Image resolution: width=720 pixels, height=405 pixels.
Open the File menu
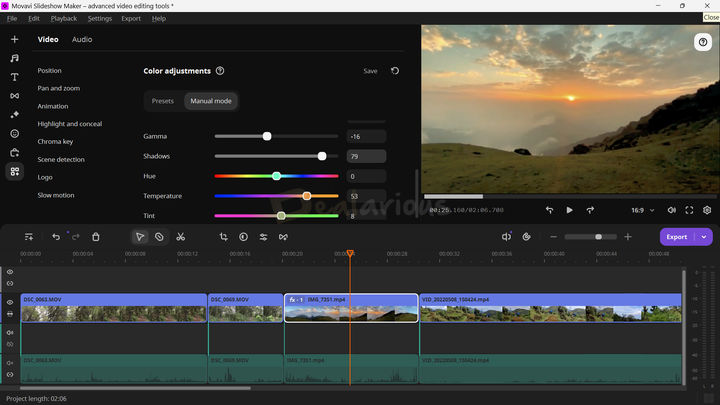pyautogui.click(x=12, y=18)
